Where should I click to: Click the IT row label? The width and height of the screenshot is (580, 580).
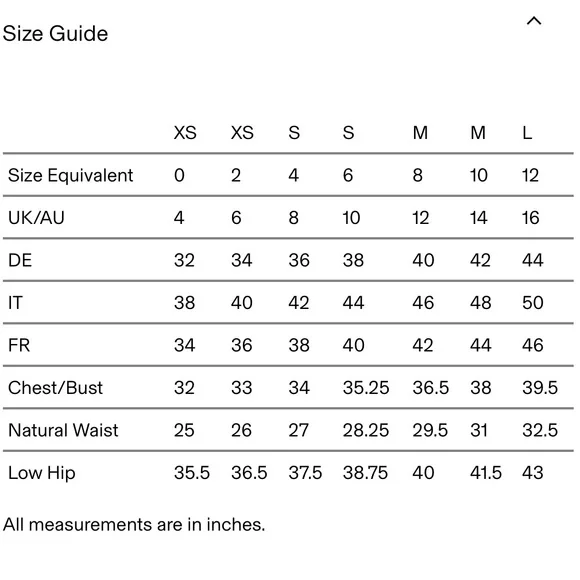[x=16, y=303]
